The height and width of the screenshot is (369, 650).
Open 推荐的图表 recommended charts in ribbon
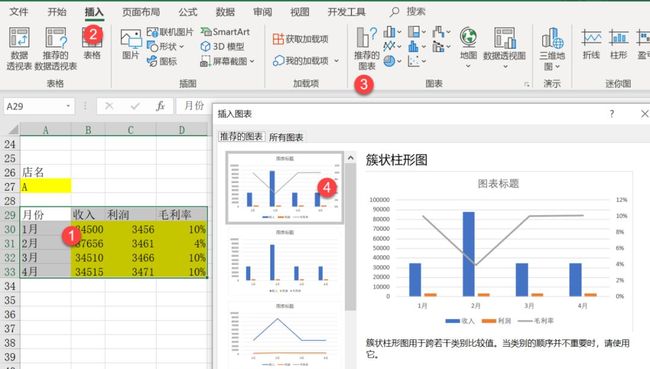tap(367, 49)
